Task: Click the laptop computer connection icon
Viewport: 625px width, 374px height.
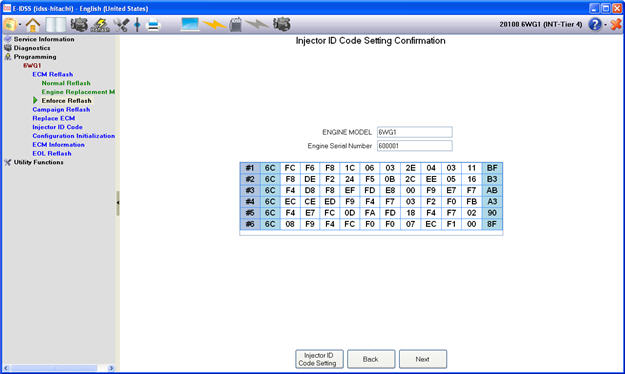Action: point(190,24)
